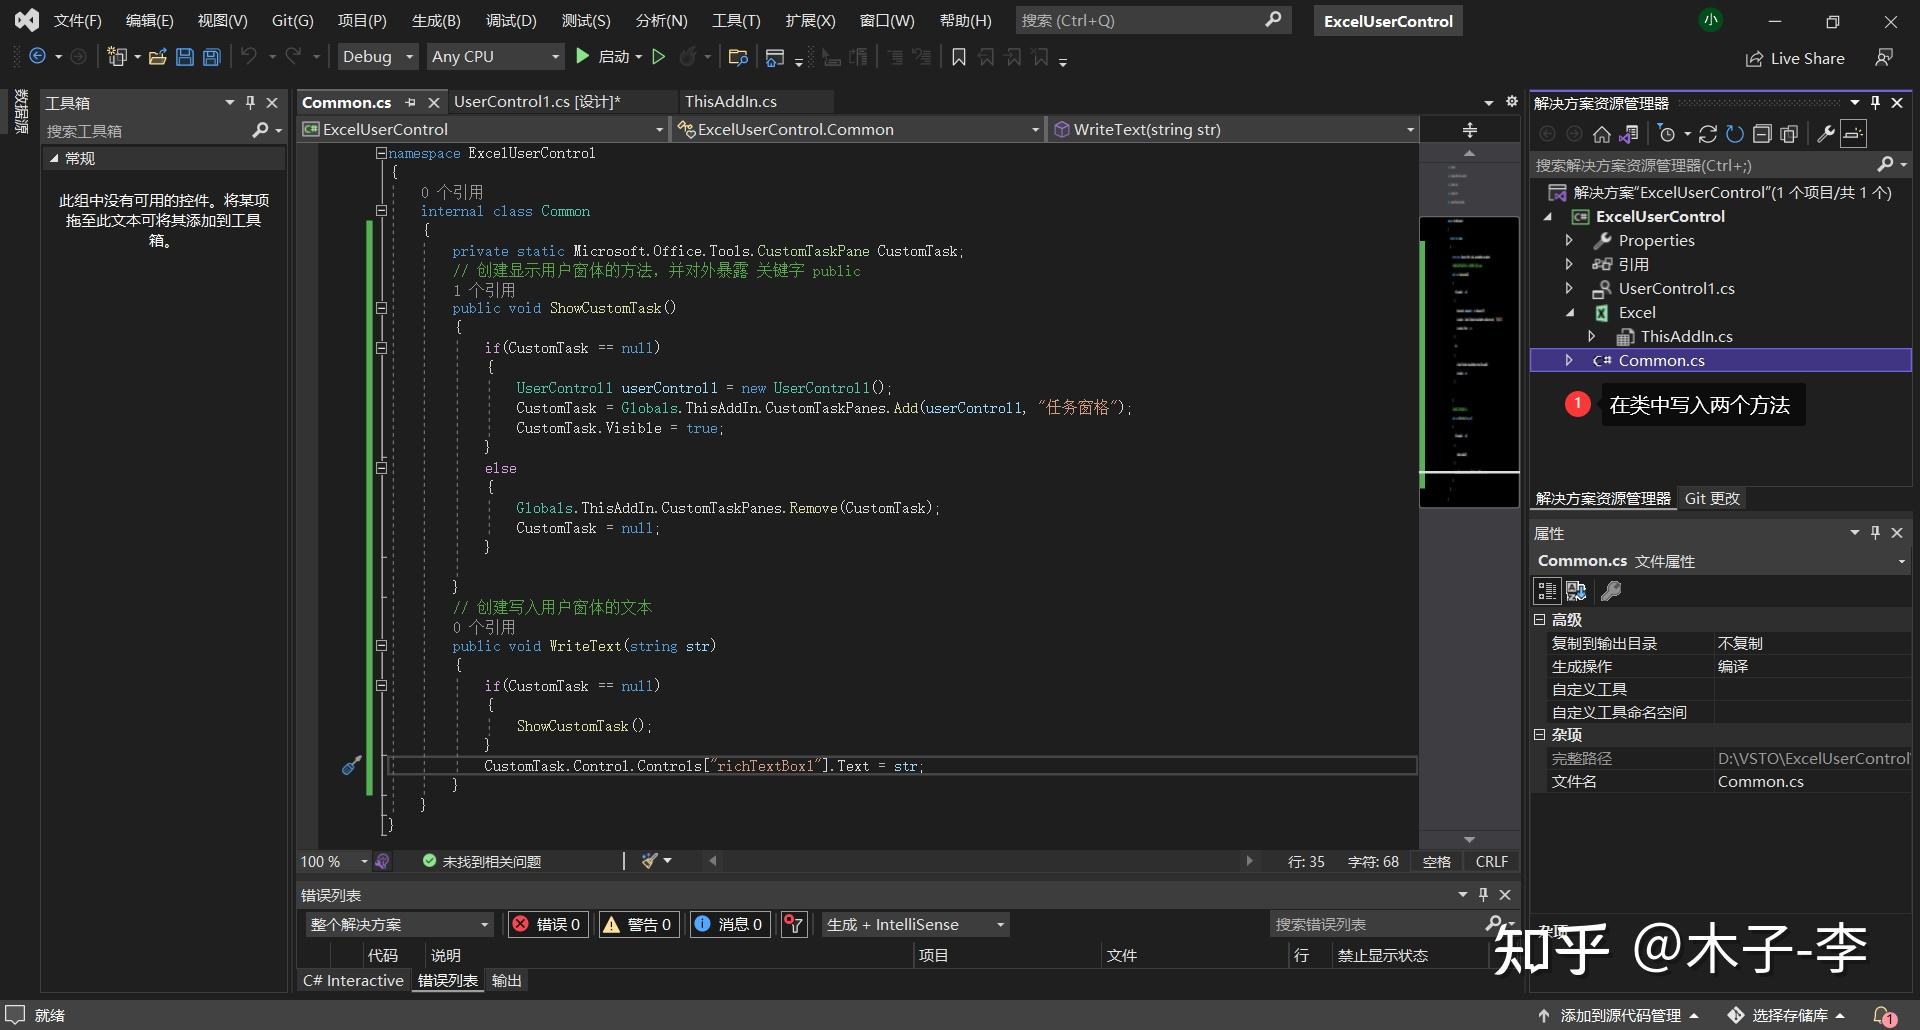Expand the Properties node in solution tree

click(x=1569, y=241)
